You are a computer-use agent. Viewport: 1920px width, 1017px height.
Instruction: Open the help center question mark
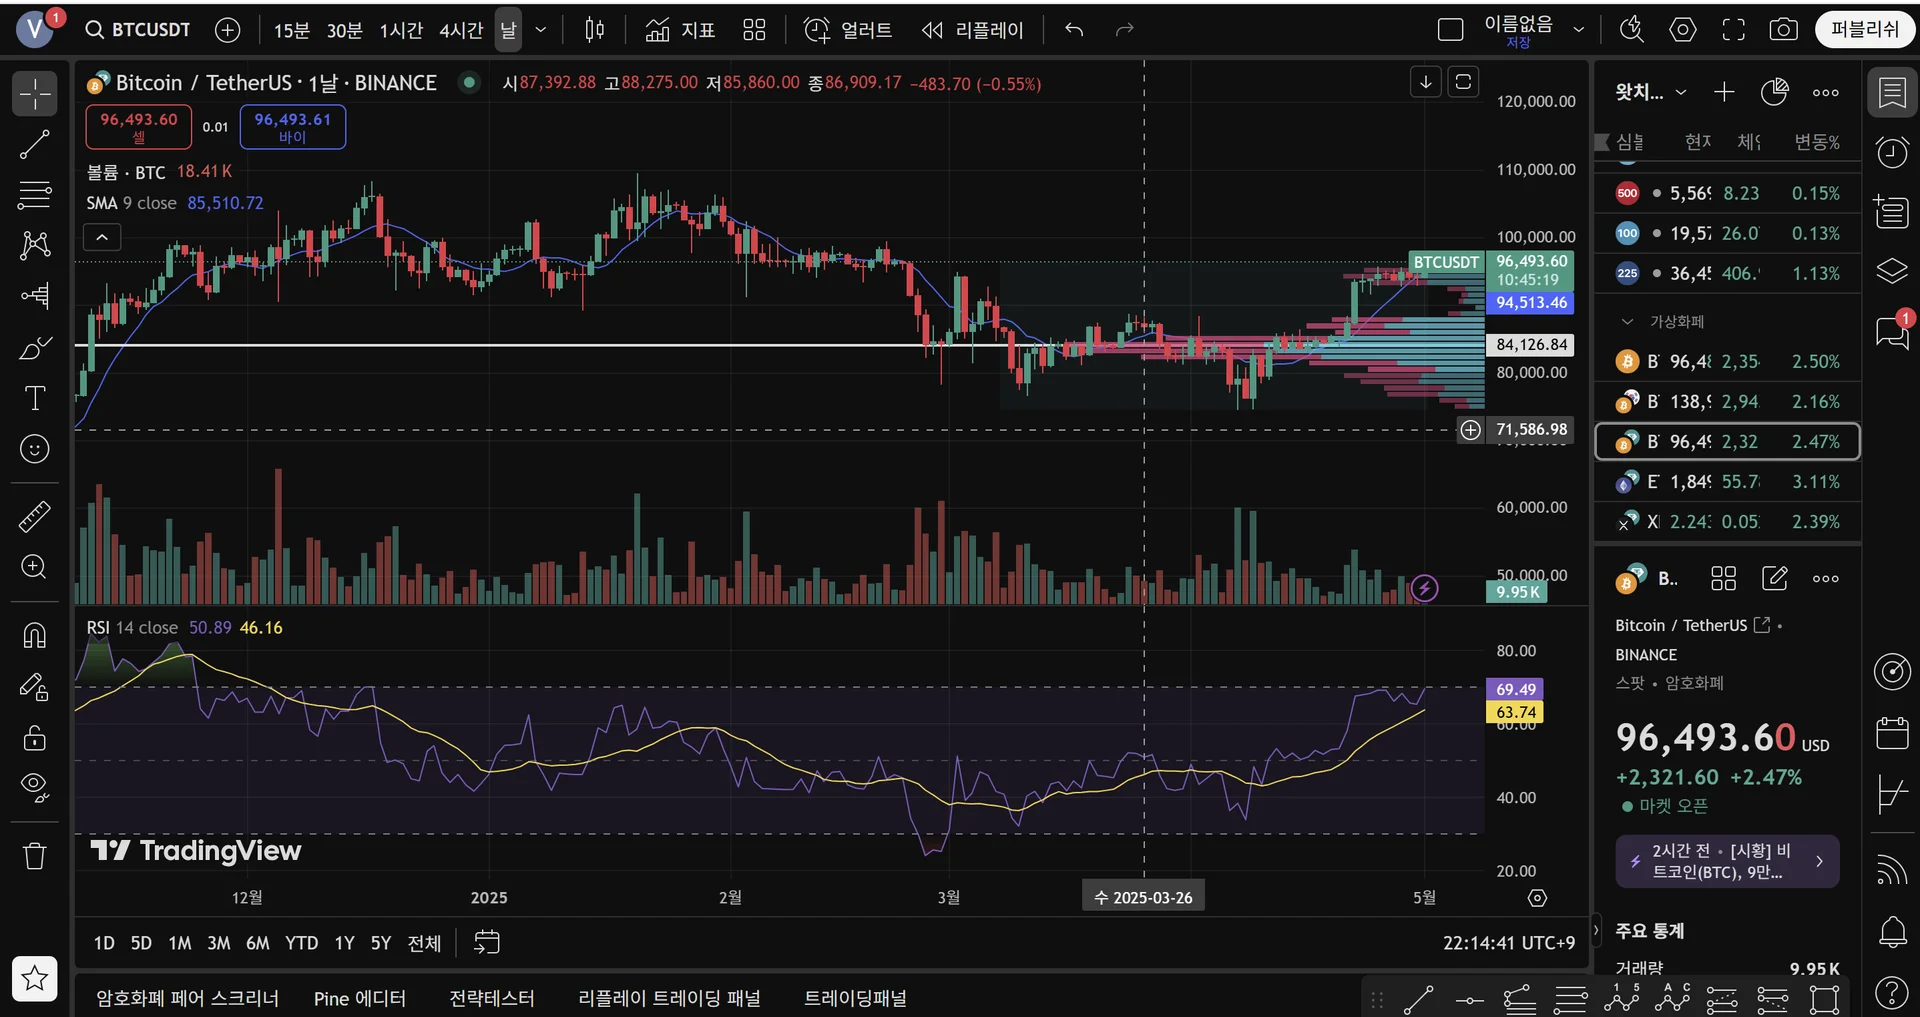tap(1892, 992)
